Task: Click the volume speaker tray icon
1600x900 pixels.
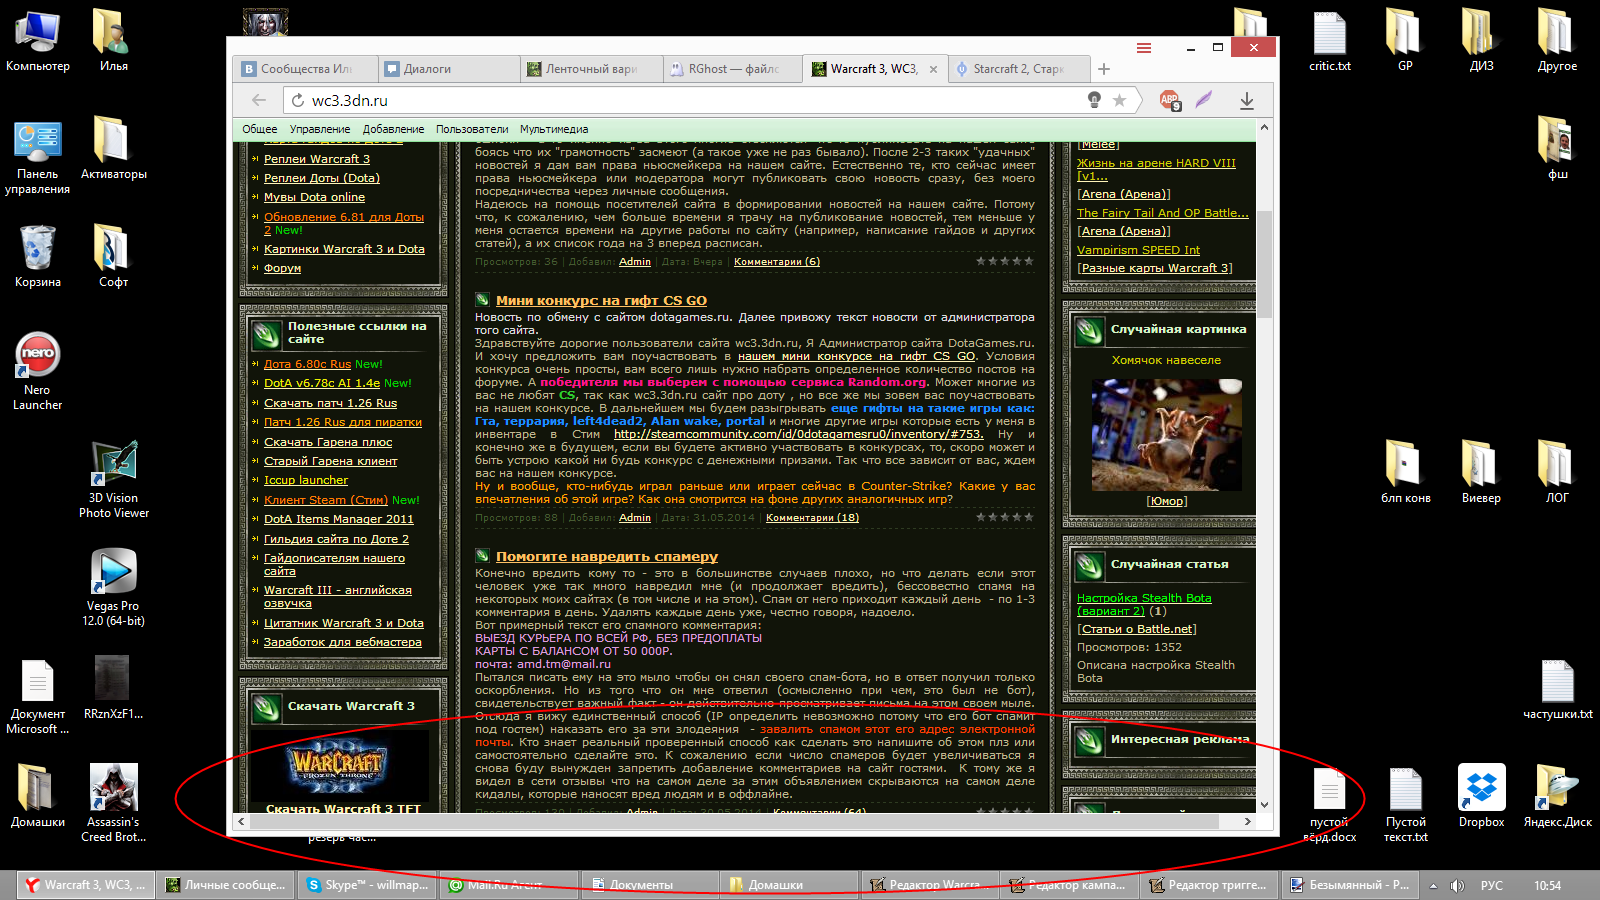Action: pos(1457,885)
